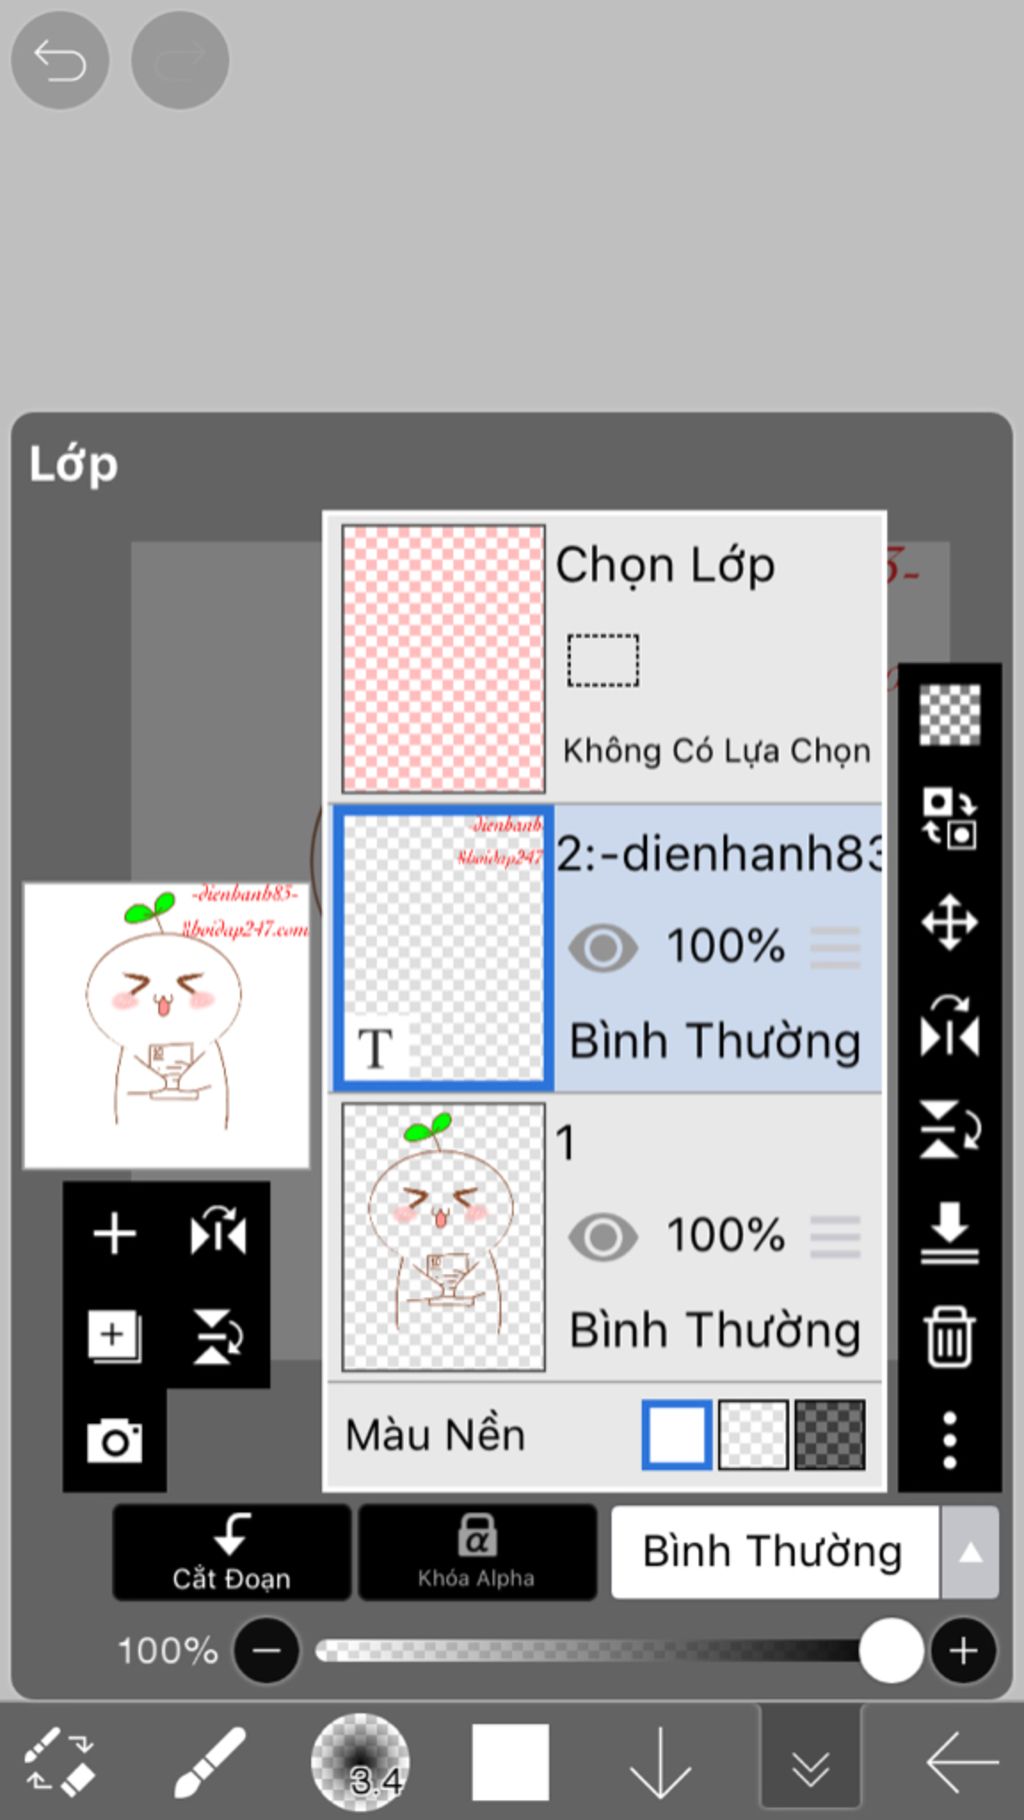Expand blend mode list arrow
Viewport: 1024px width, 1820px height.
point(970,1552)
